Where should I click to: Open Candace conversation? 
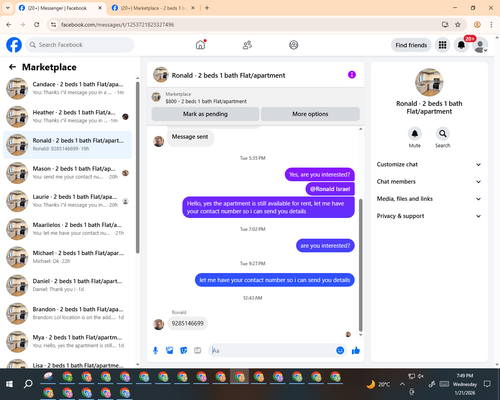(68, 88)
